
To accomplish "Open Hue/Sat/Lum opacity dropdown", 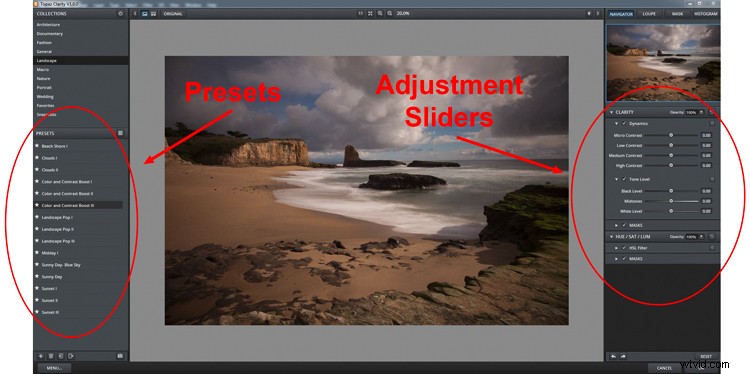I will [x=701, y=237].
